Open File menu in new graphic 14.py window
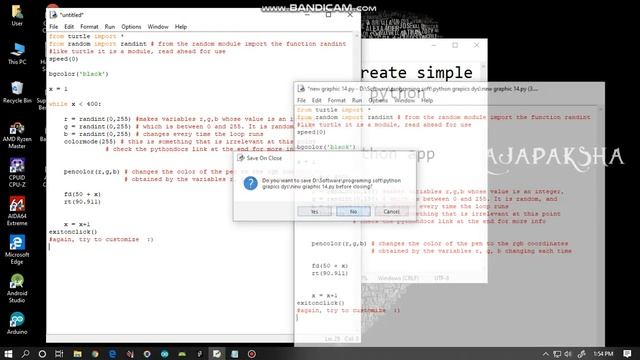Screen dimensions: 640x360 point(301,100)
